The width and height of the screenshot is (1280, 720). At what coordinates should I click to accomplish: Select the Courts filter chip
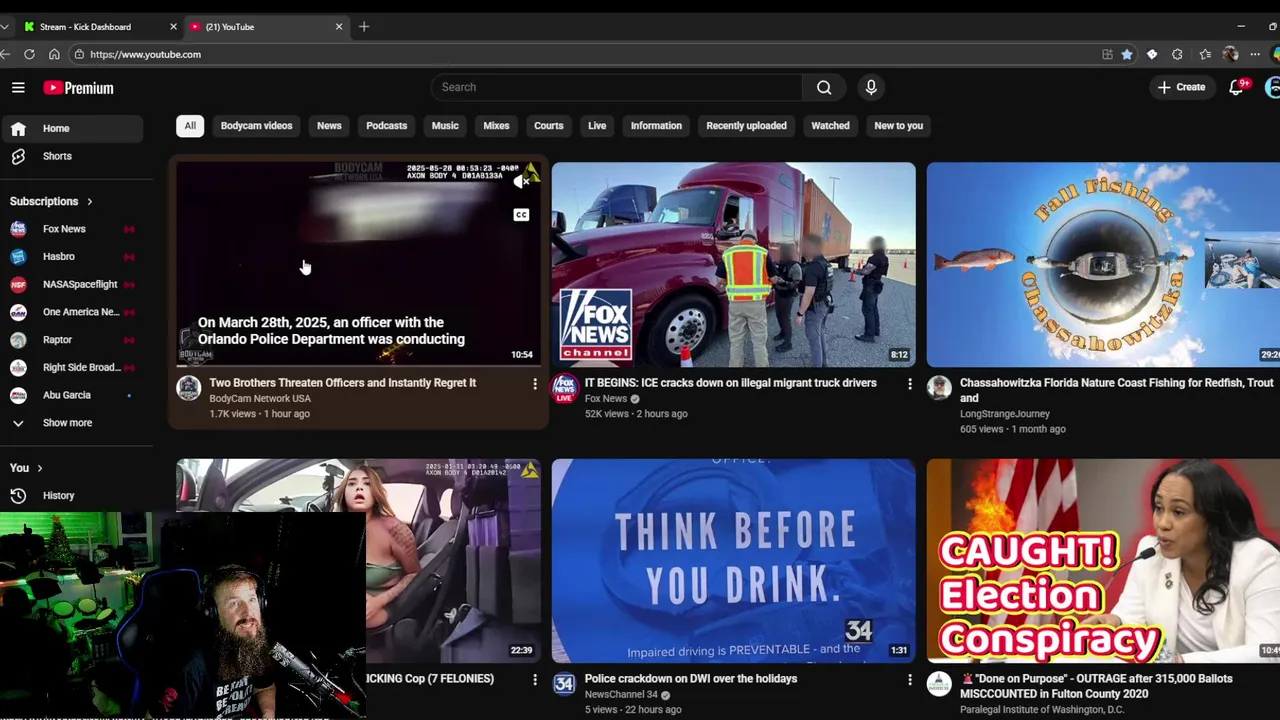click(549, 126)
